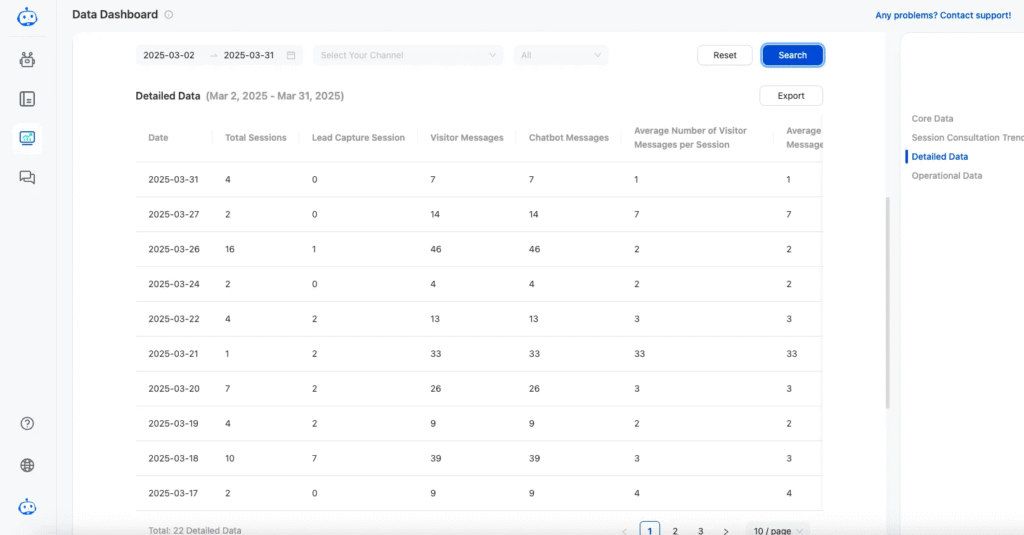The image size is (1024, 535).
Task: Open the calendar icon in date range
Action: click(x=291, y=56)
